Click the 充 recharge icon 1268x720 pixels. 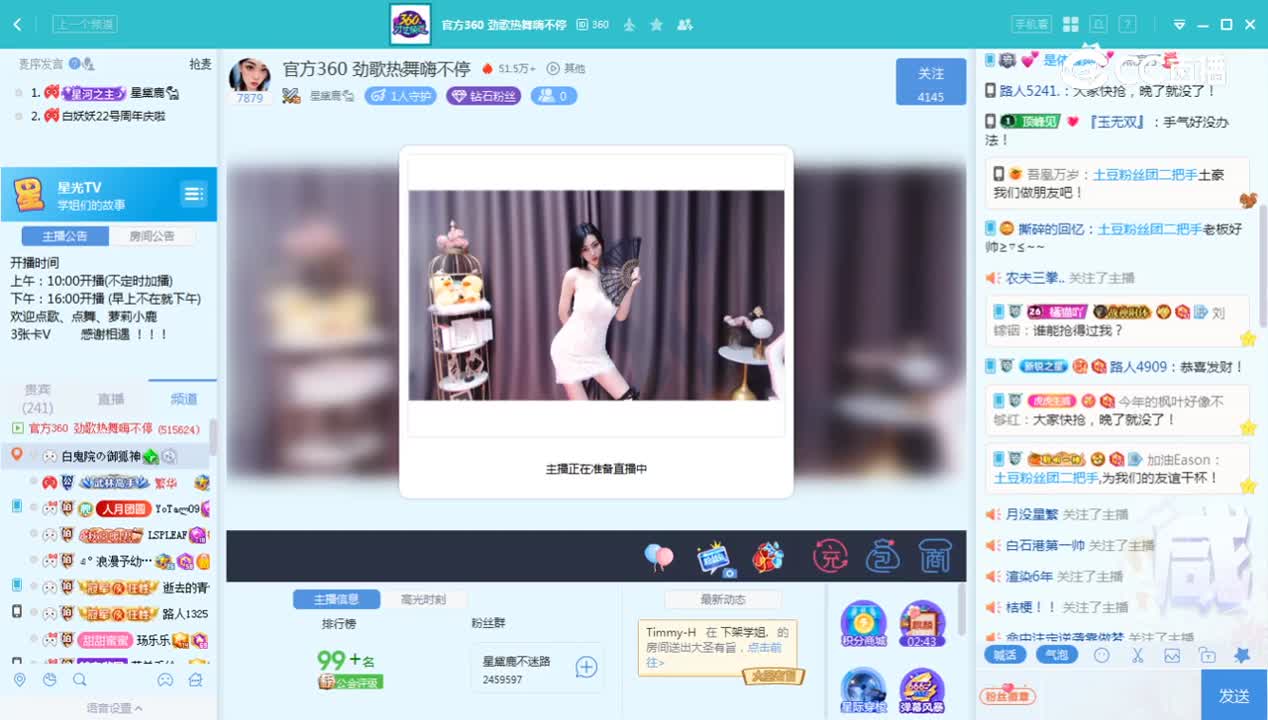(829, 556)
